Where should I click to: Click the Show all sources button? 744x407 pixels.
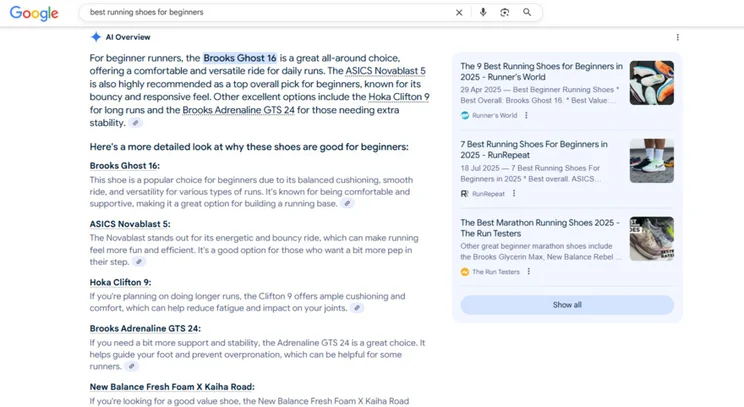pos(567,305)
